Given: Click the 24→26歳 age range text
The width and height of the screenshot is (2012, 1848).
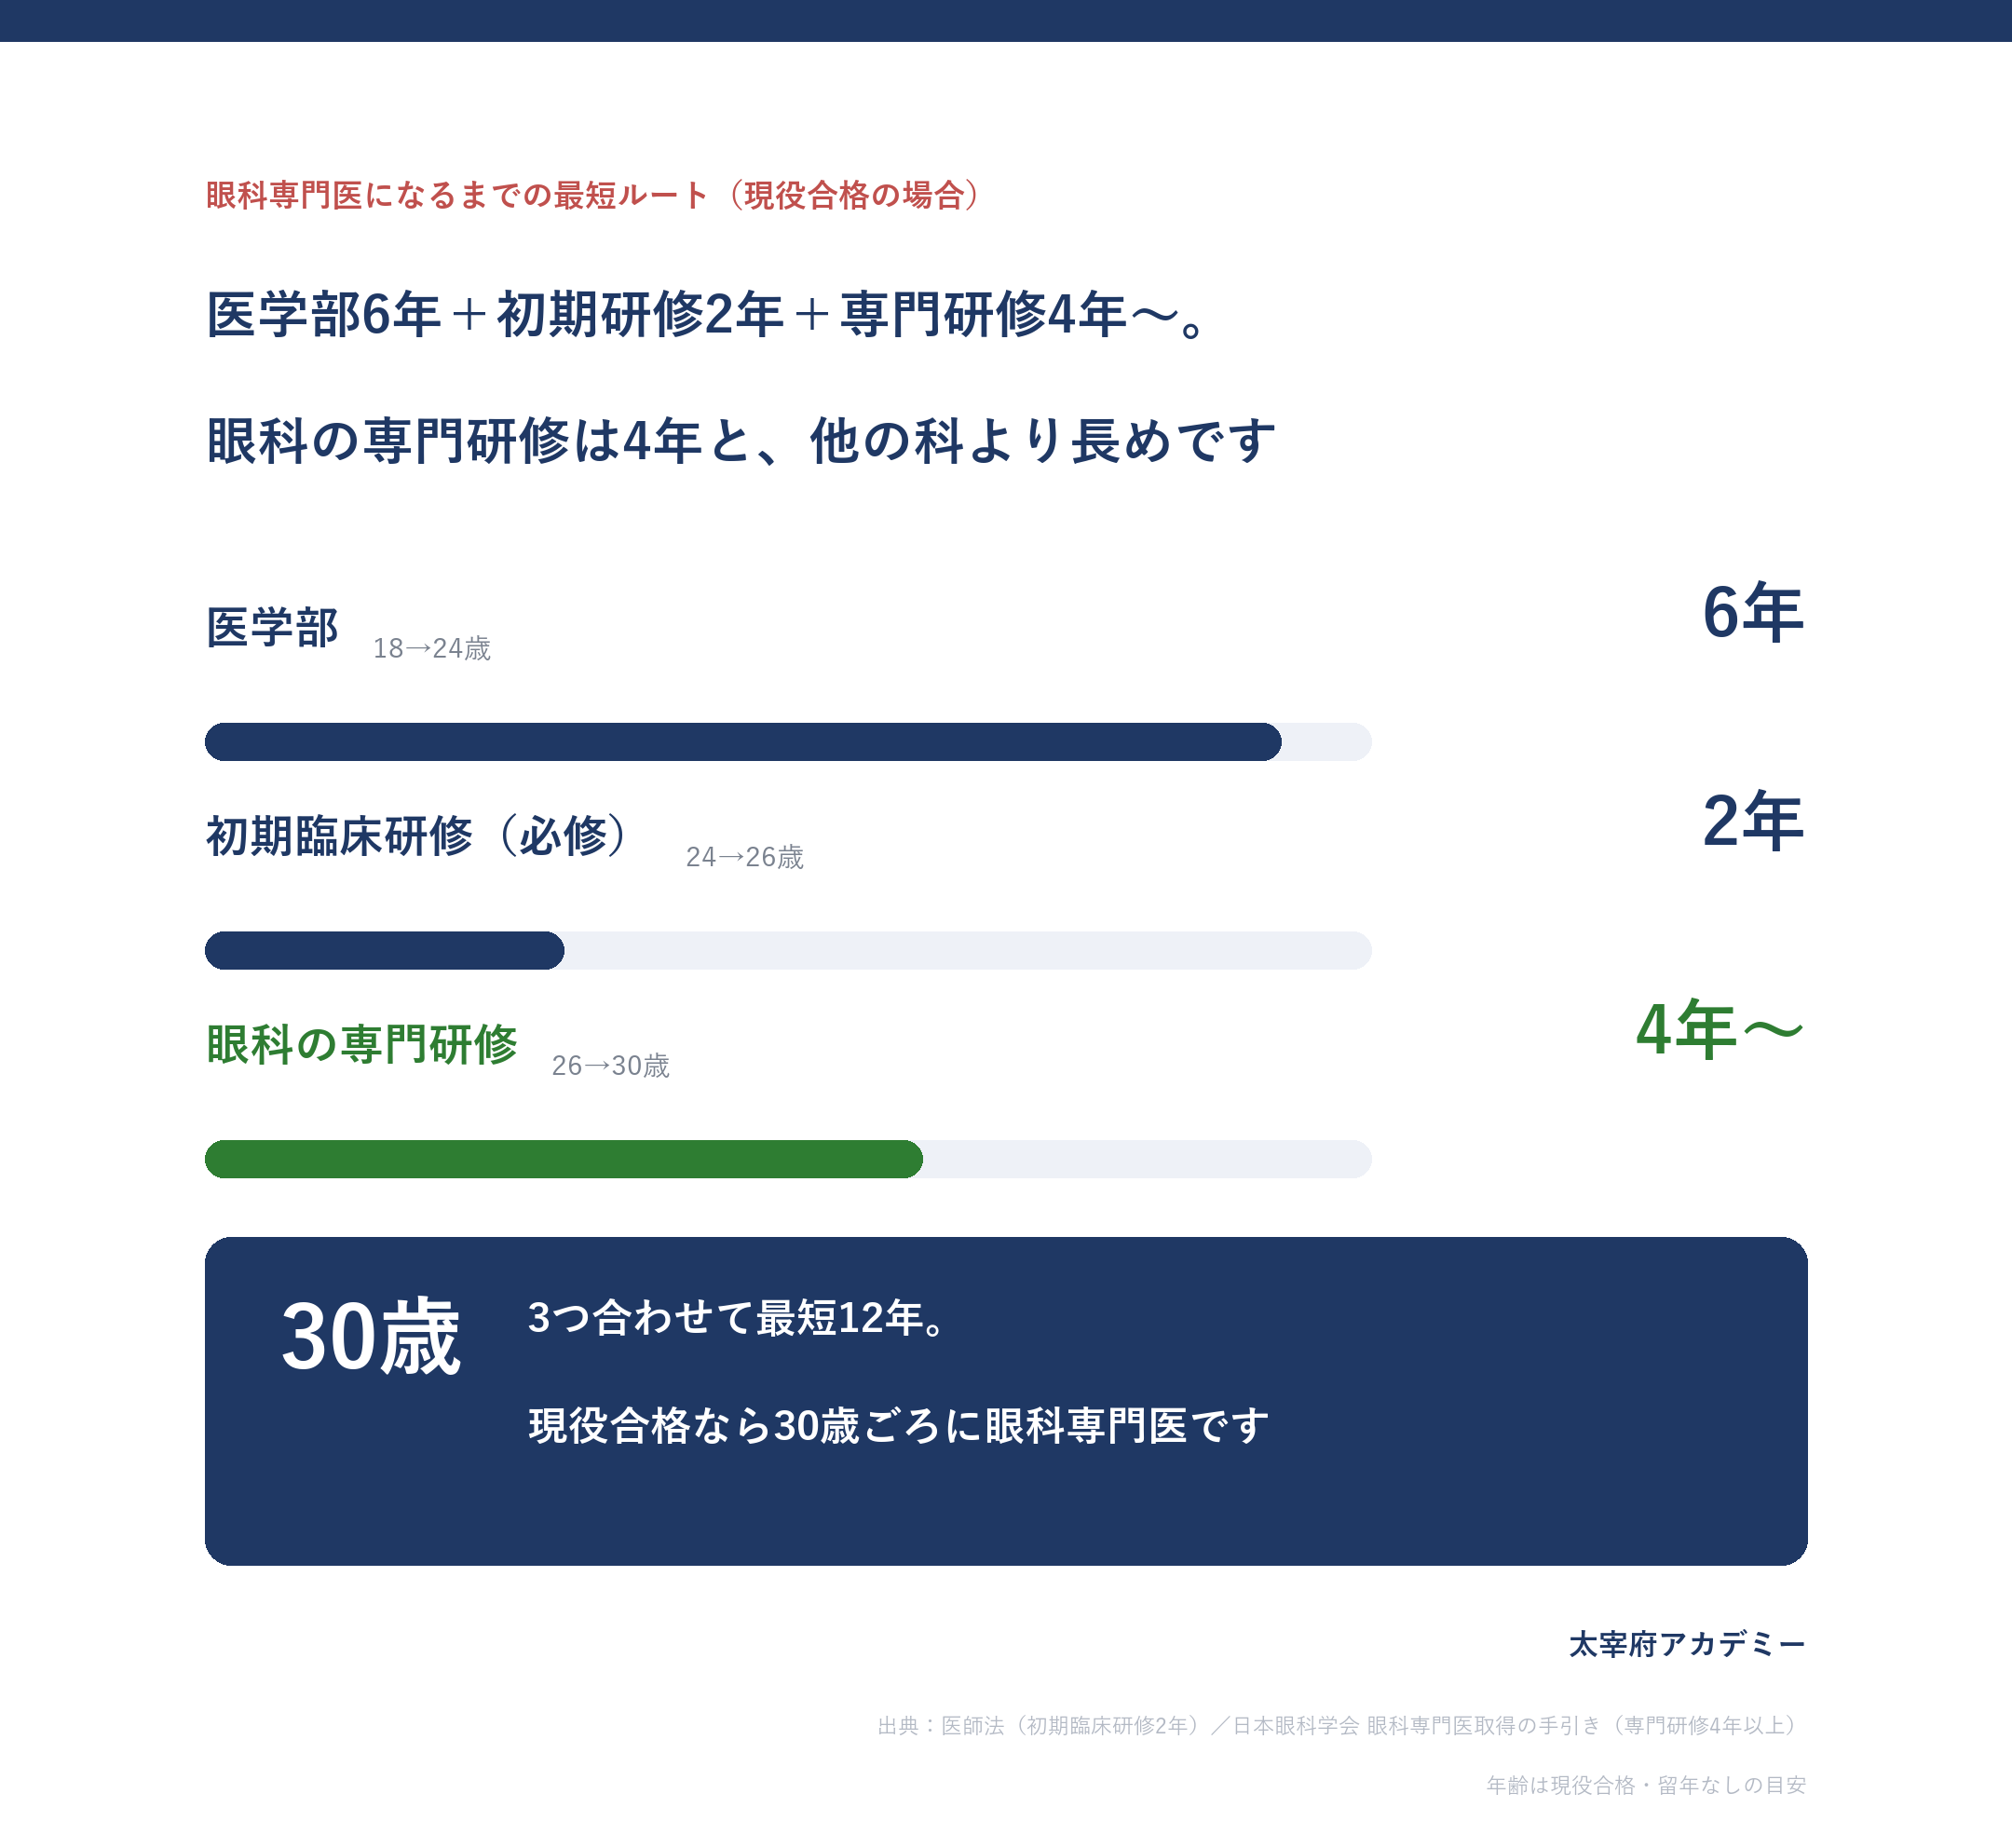Looking at the screenshot, I should pyautogui.click(x=745, y=857).
